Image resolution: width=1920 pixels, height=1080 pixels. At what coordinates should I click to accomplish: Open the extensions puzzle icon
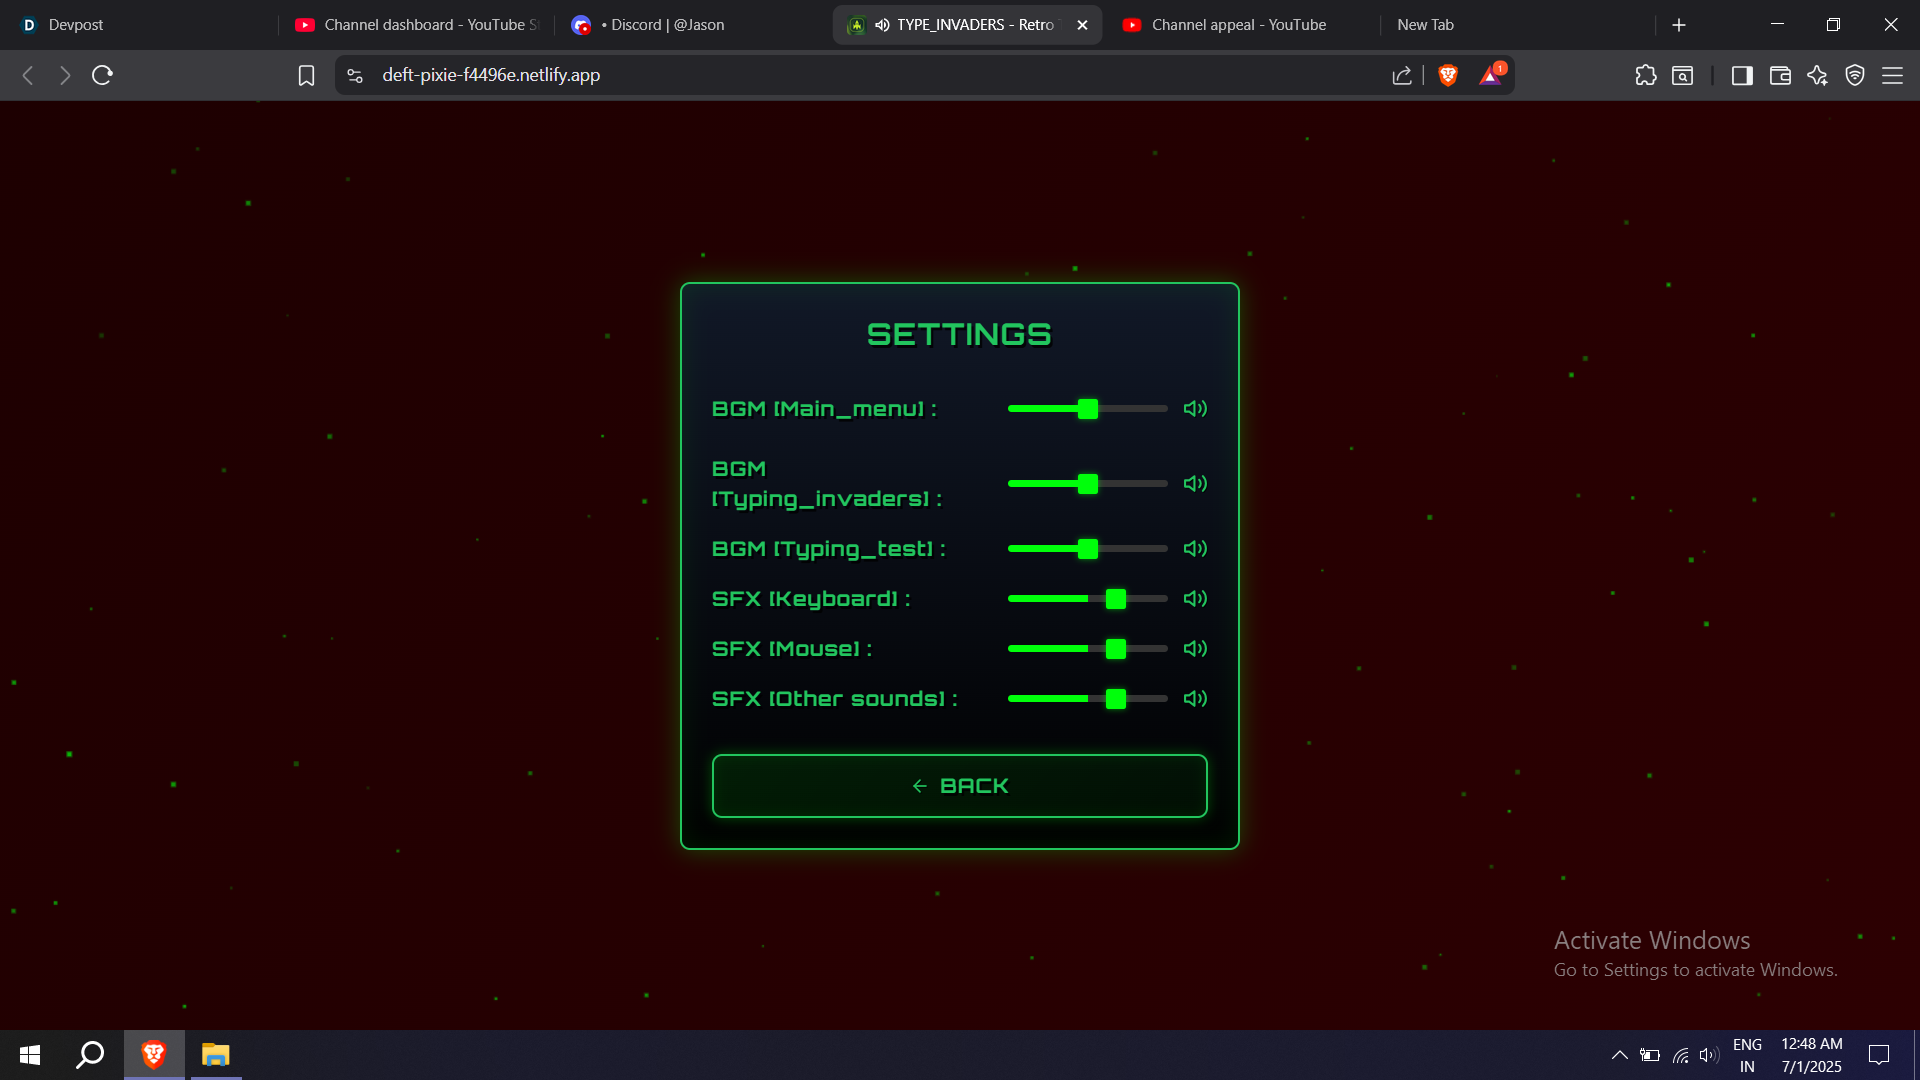pyautogui.click(x=1645, y=75)
